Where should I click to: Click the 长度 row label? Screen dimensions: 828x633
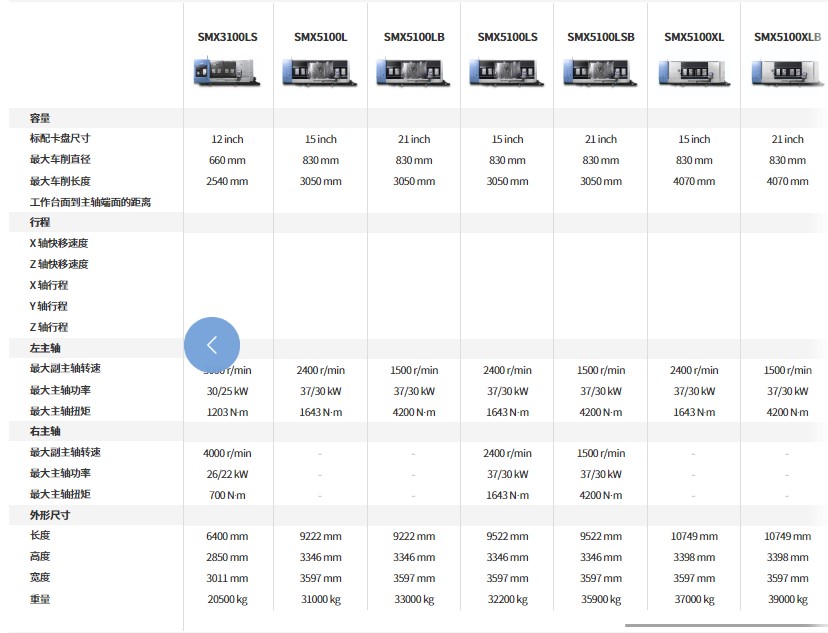(40, 535)
